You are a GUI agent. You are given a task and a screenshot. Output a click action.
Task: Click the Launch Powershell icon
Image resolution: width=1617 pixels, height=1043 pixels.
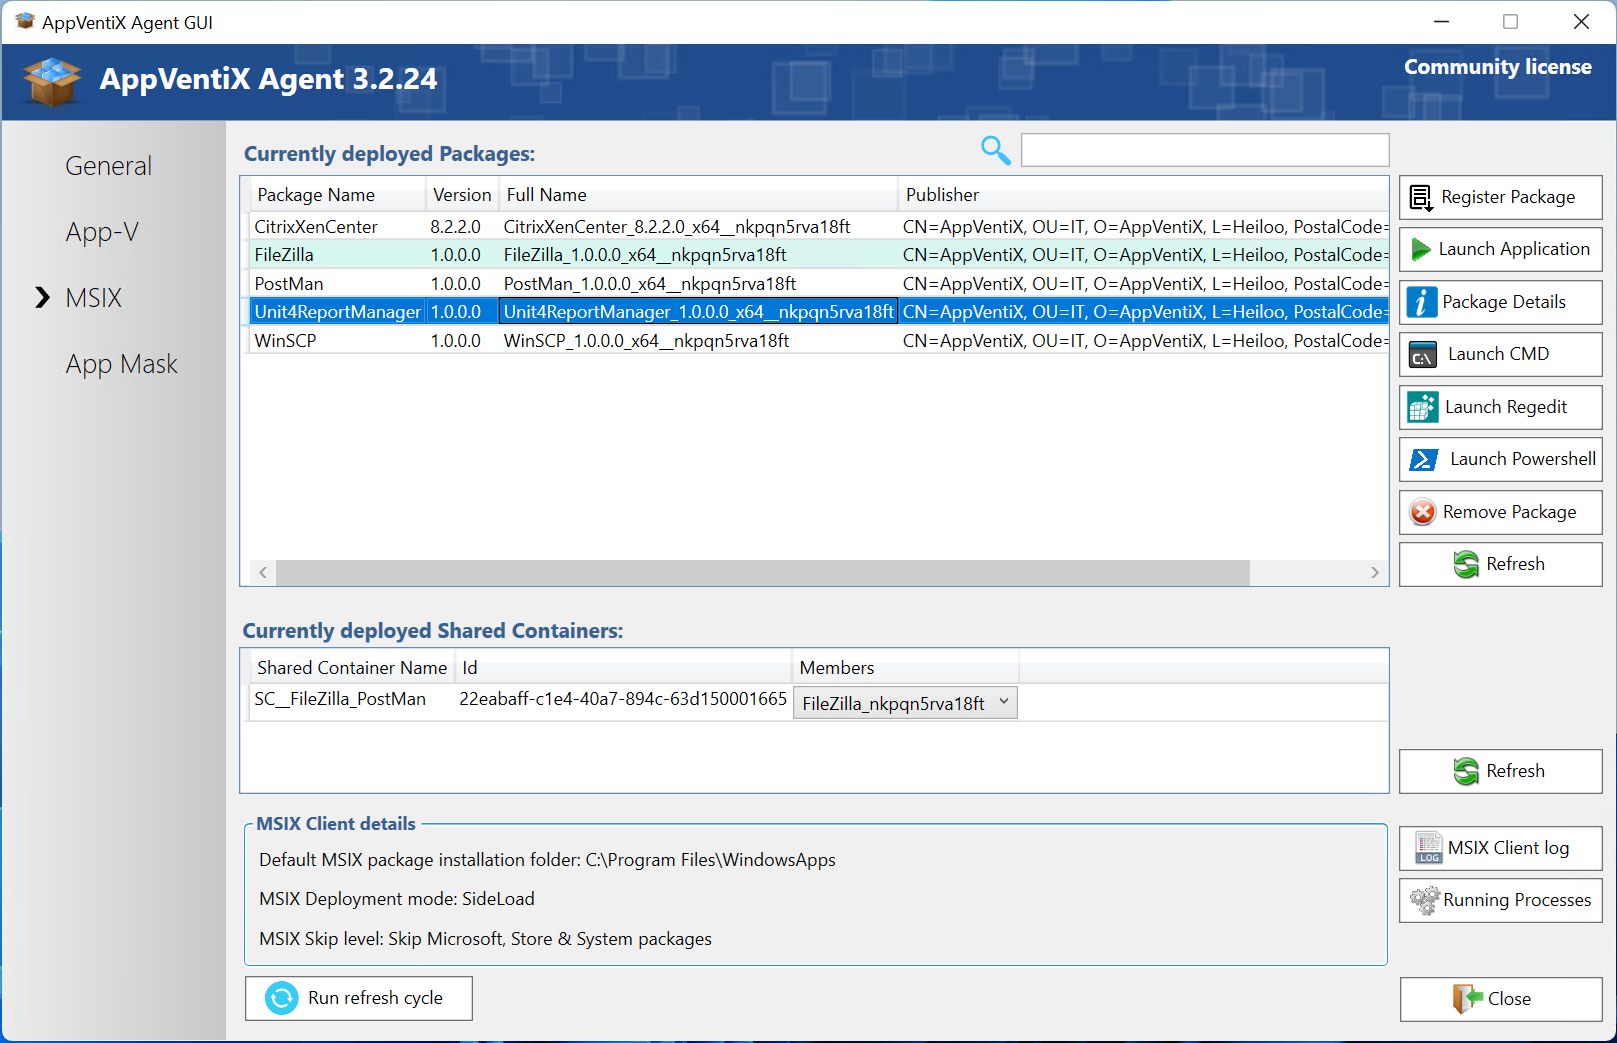pyautogui.click(x=1423, y=460)
